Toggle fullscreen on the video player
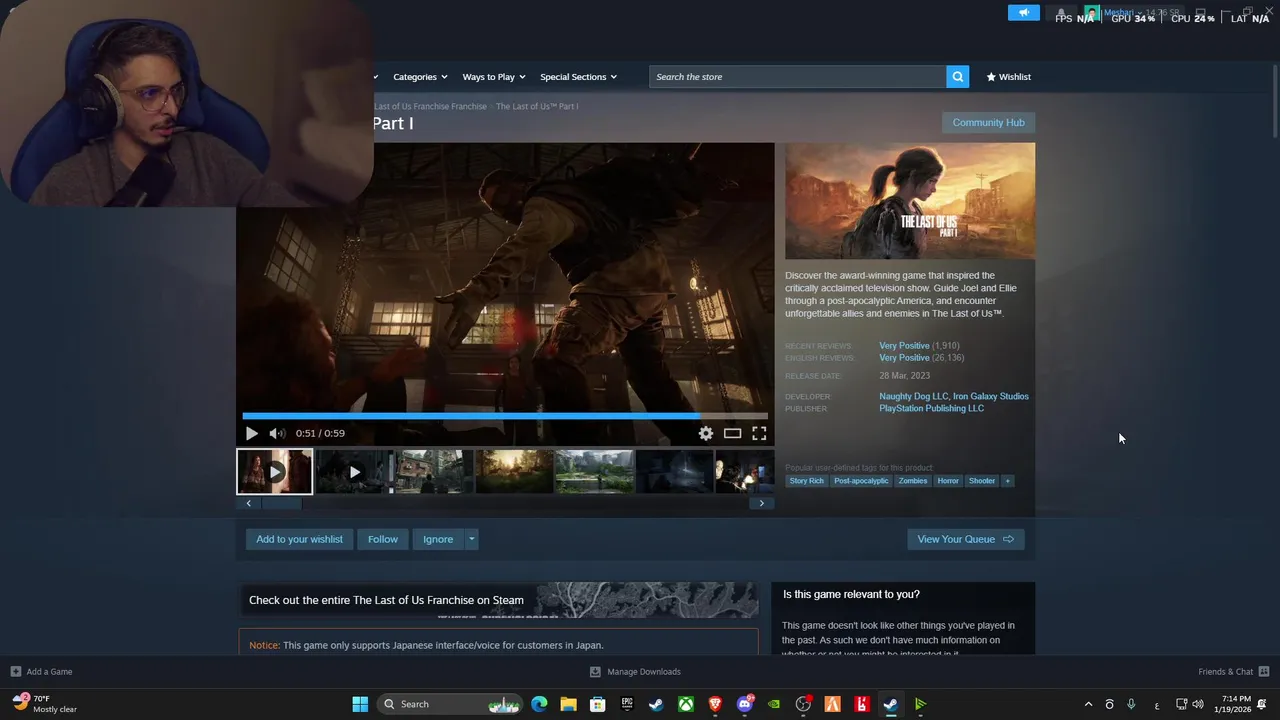The height and width of the screenshot is (720, 1280). tap(759, 433)
